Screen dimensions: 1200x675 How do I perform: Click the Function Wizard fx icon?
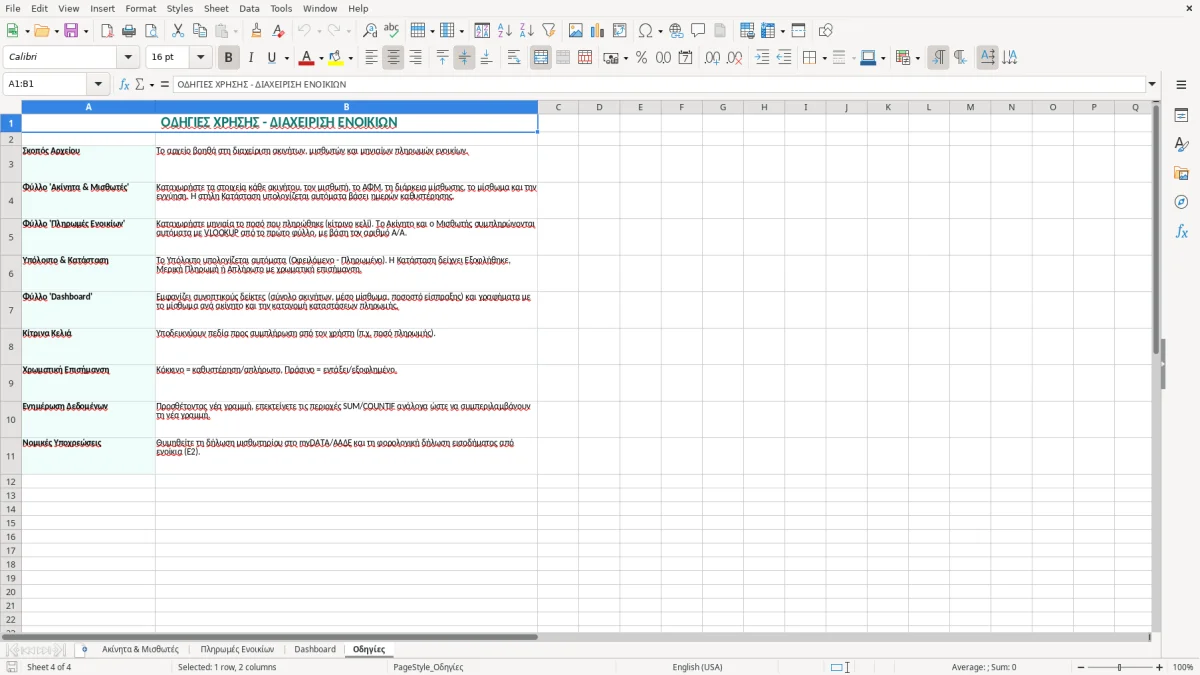pos(124,84)
